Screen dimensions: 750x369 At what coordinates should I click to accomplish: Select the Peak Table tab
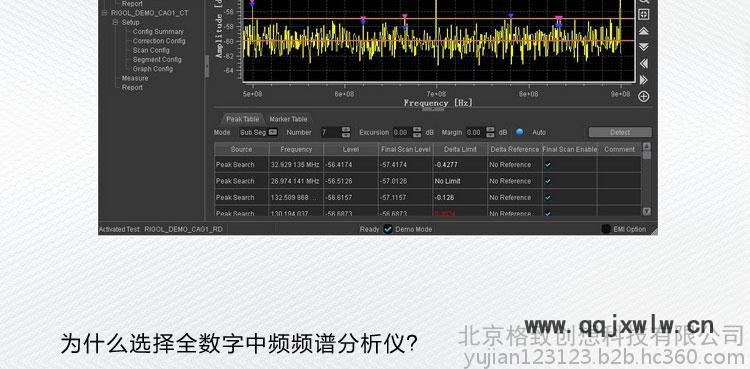click(243, 119)
